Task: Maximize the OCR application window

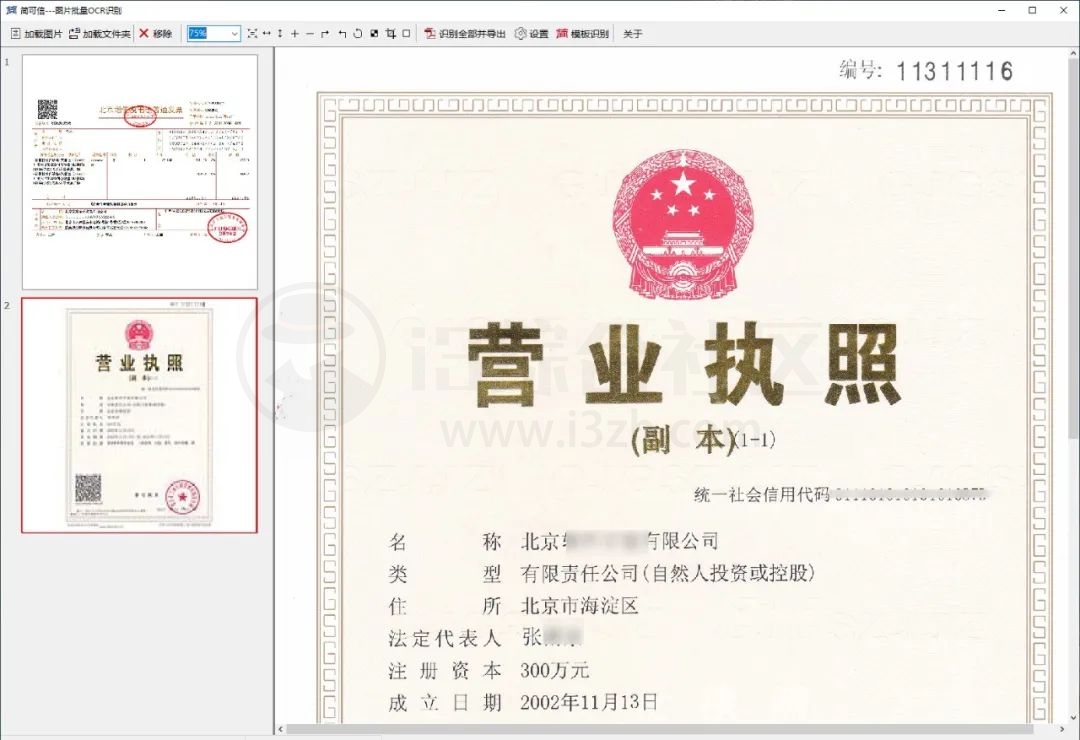Action: [1032, 10]
